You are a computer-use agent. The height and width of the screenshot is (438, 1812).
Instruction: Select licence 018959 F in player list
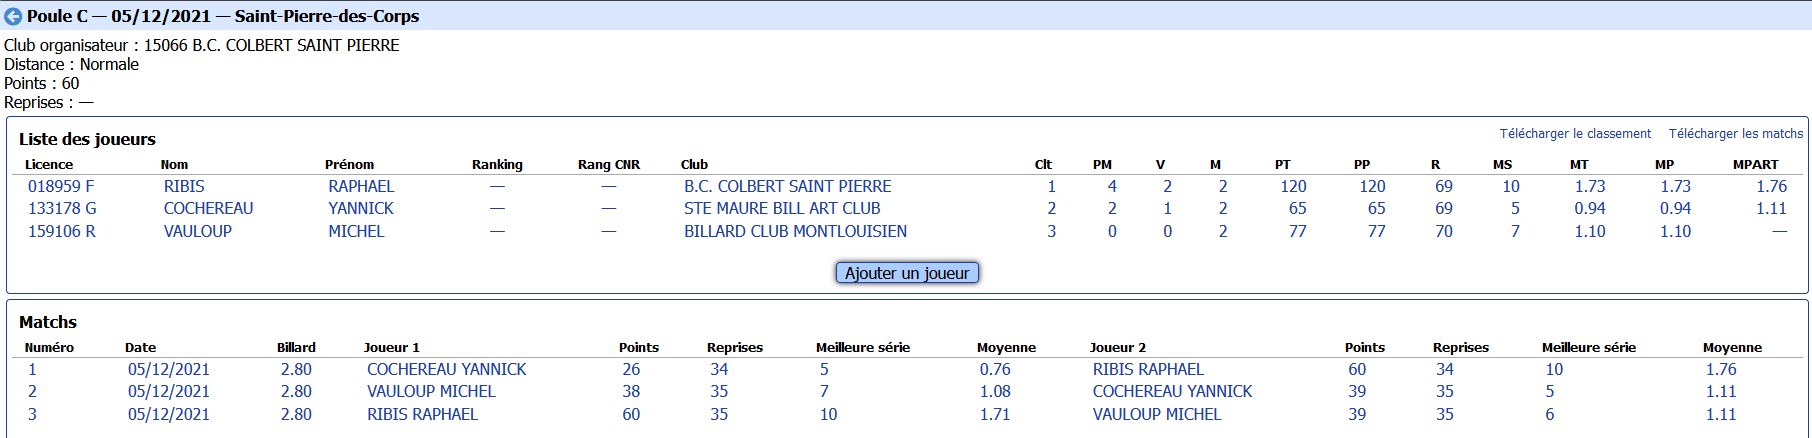point(61,186)
